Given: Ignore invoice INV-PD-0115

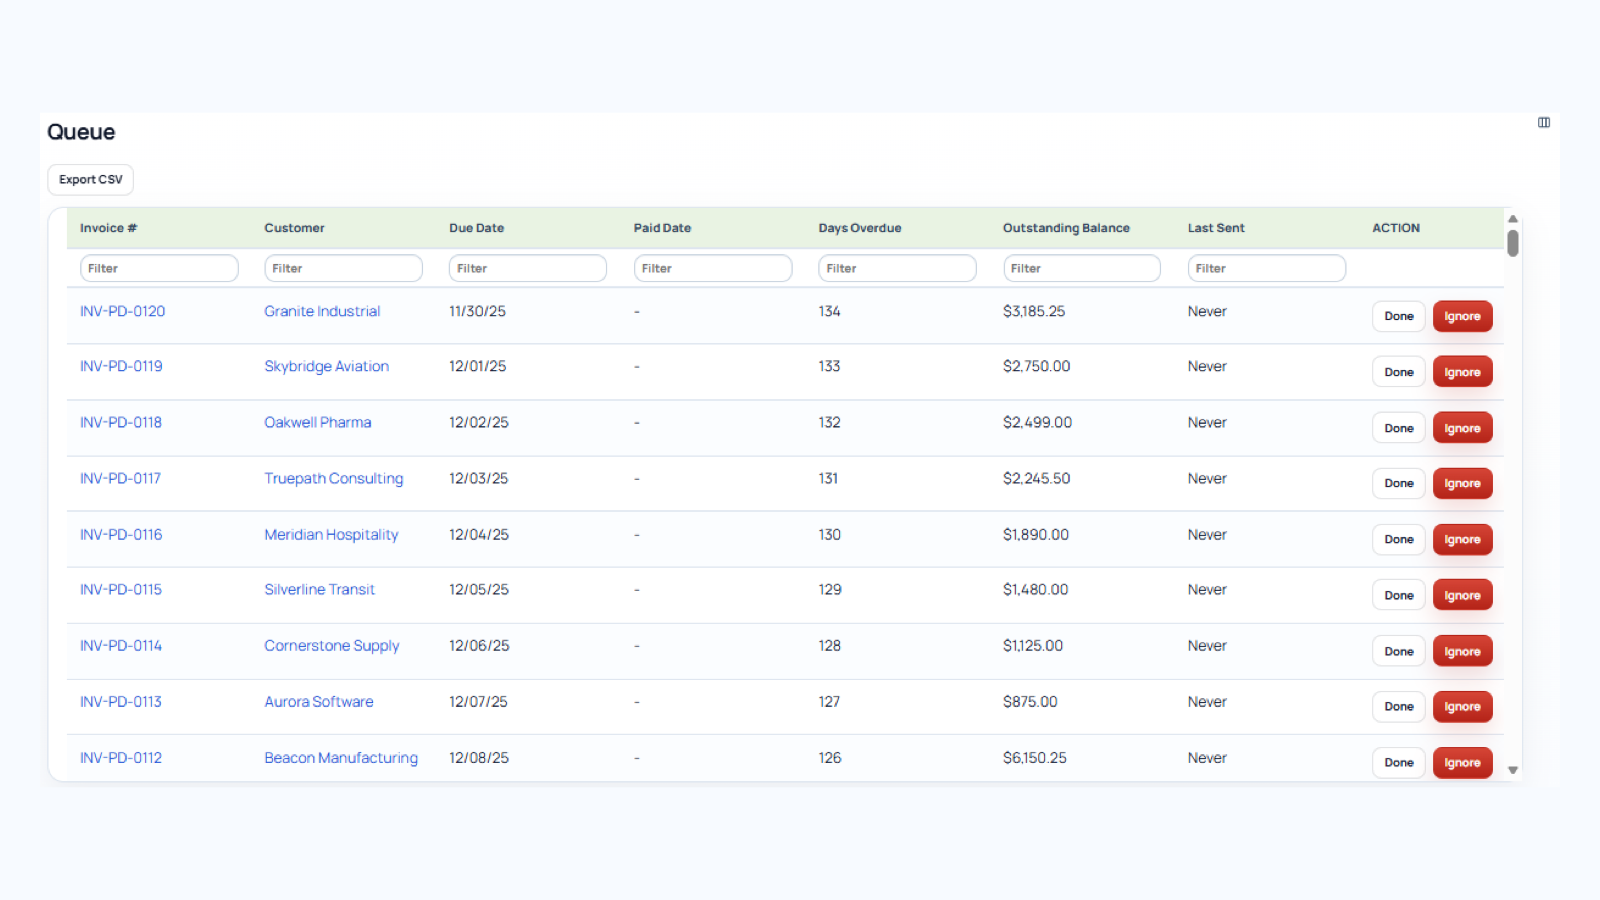Looking at the screenshot, I should (1462, 595).
